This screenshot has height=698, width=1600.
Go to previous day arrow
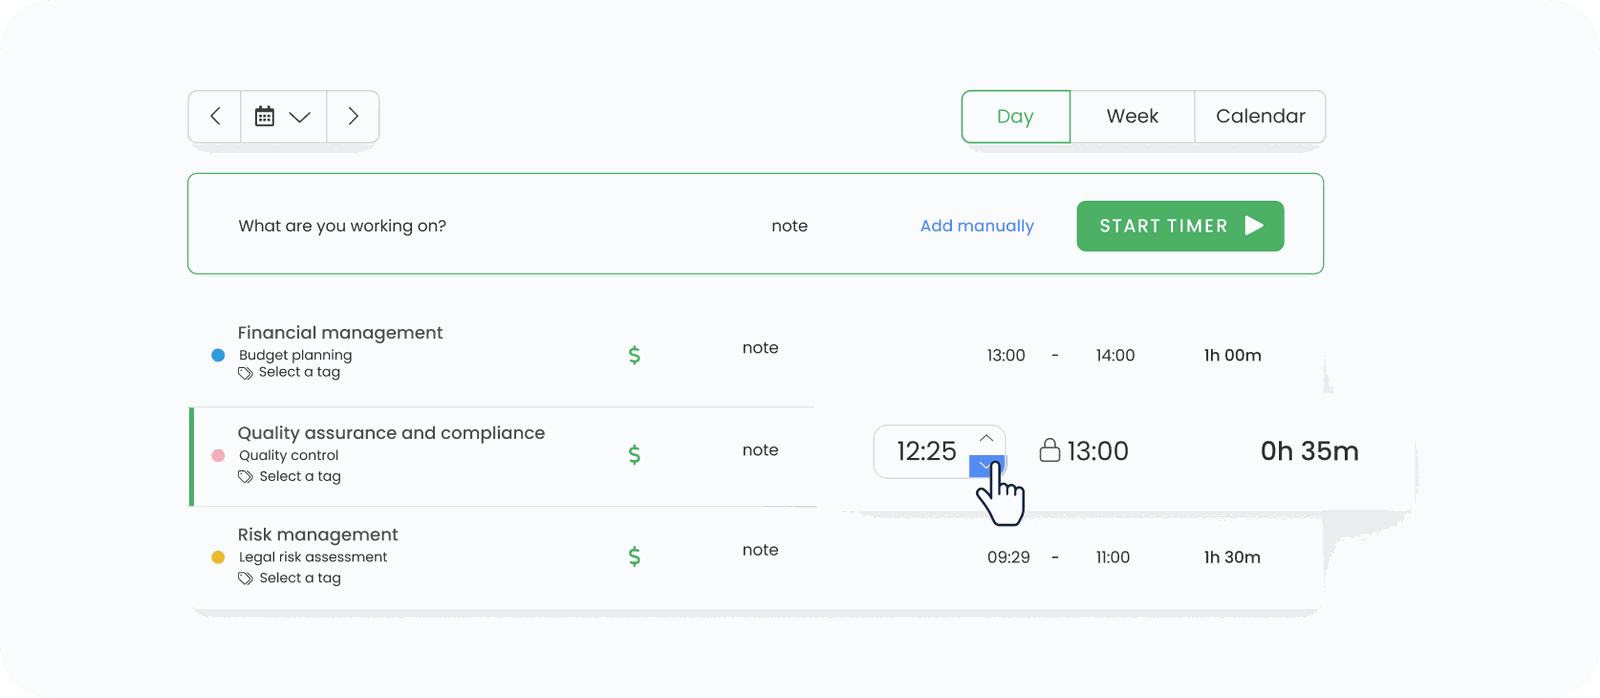coord(215,116)
